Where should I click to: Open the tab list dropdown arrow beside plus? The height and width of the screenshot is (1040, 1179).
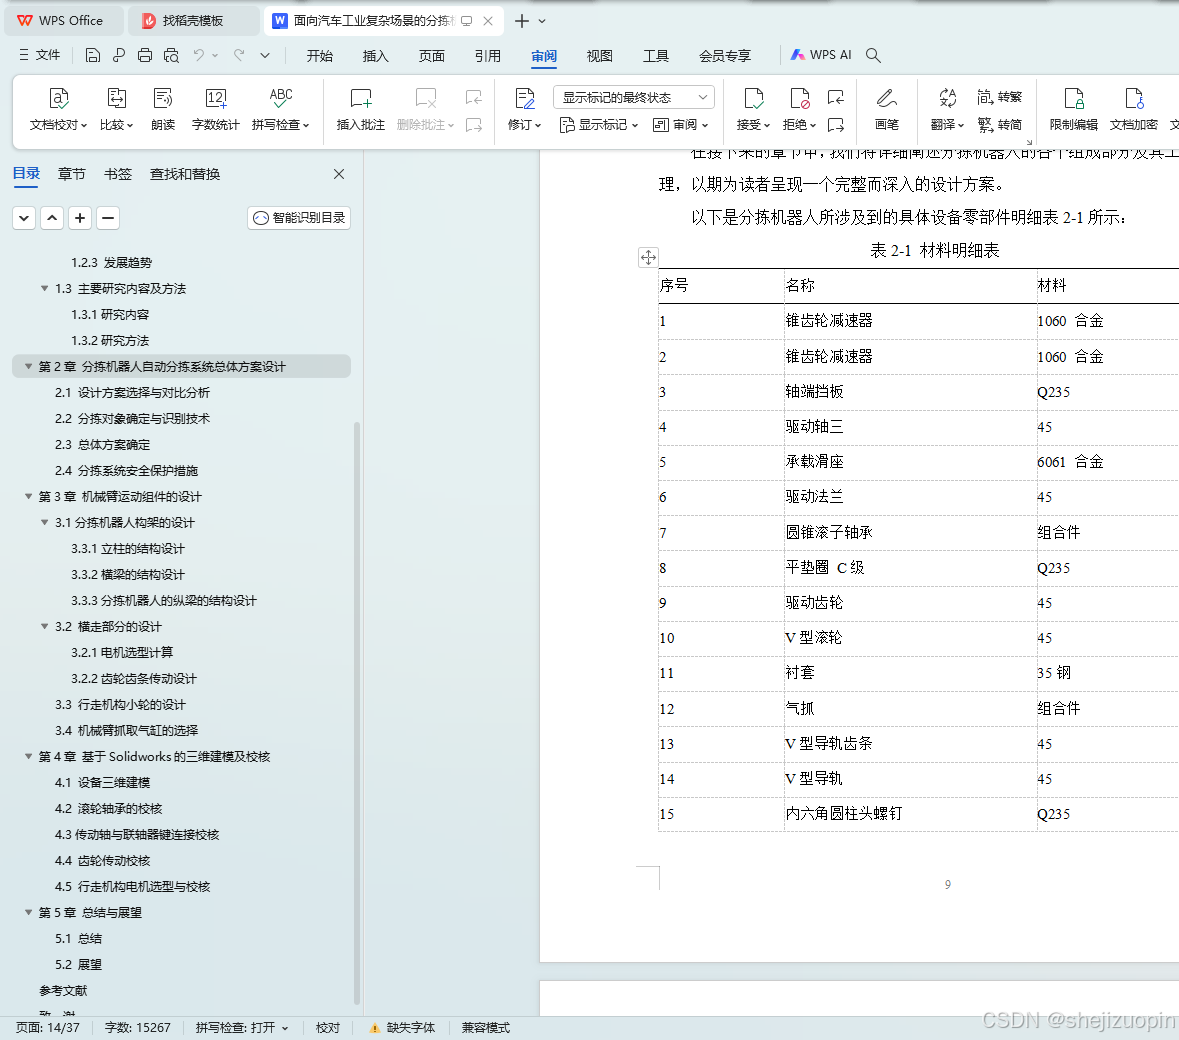pos(542,21)
